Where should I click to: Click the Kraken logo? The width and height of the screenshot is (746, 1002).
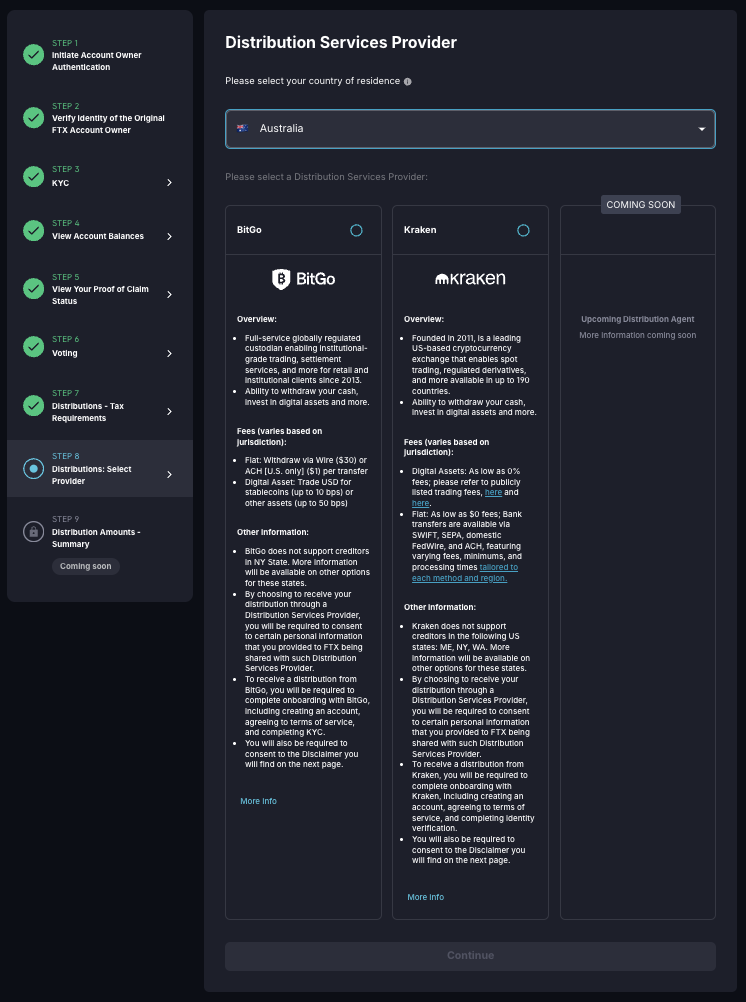point(470,279)
